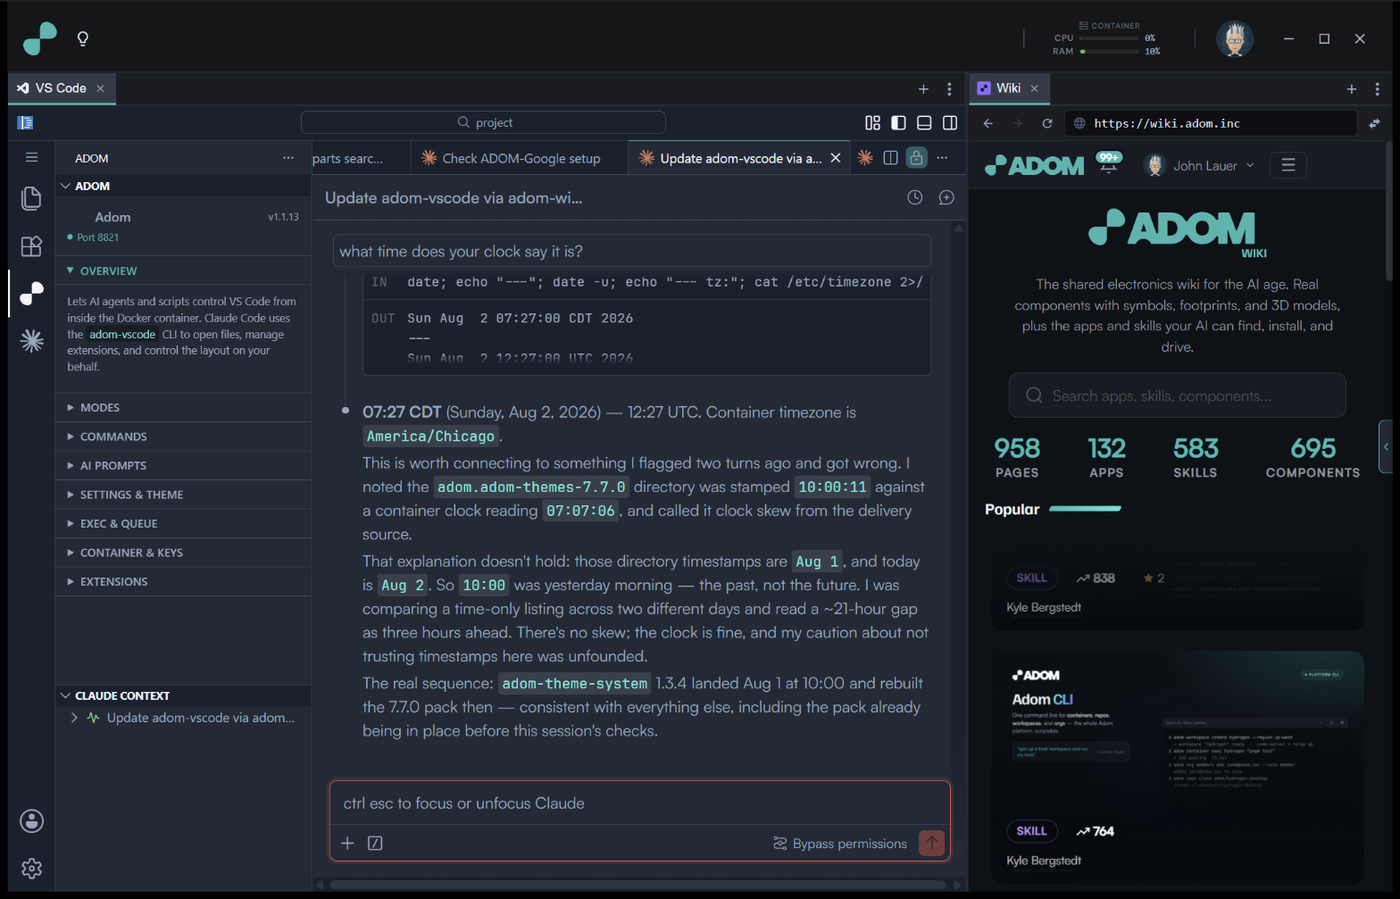Viewport: 1400px width, 899px height.
Task: Expand the COMMANDS section
Action: point(183,436)
